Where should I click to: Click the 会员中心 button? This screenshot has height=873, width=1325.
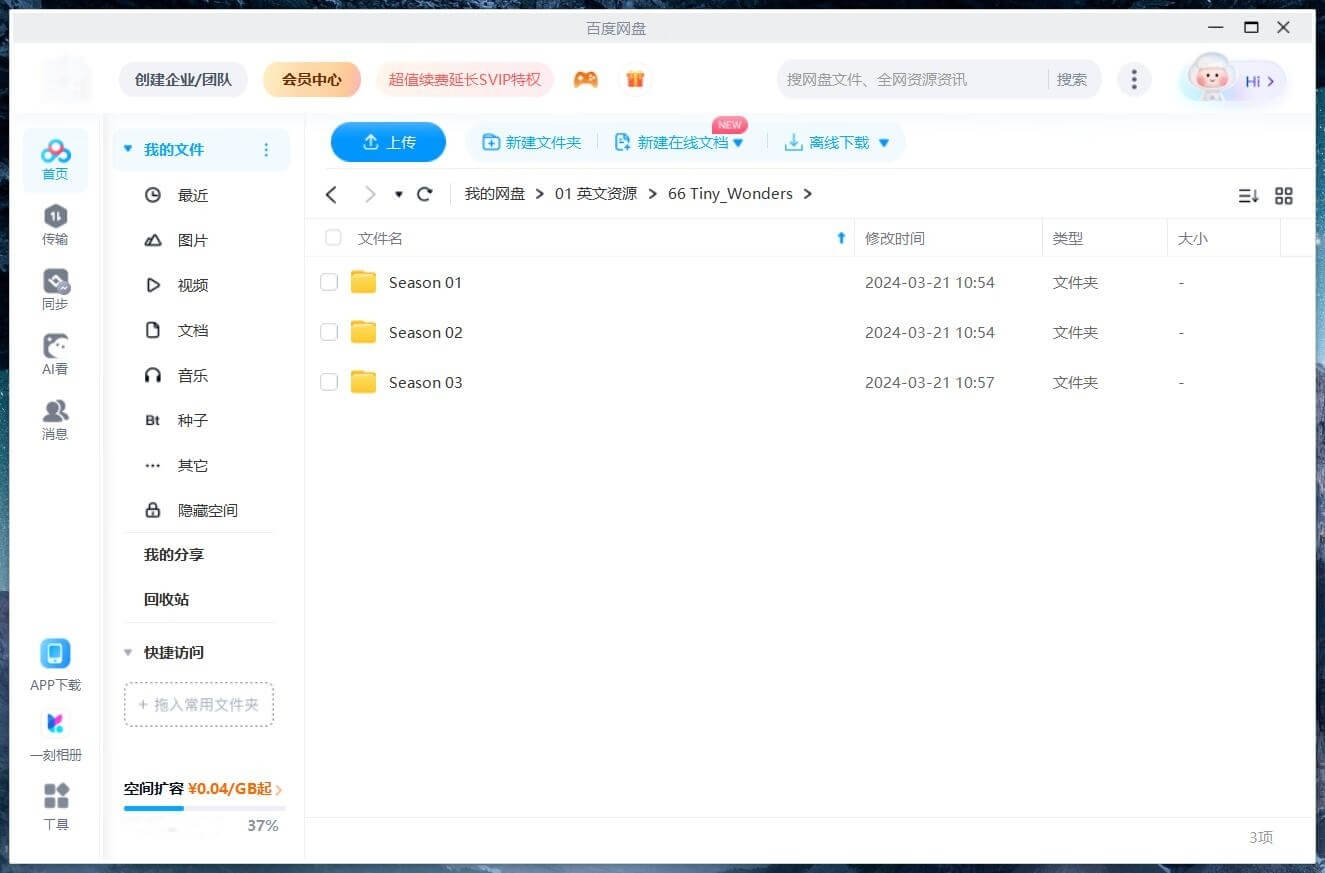pyautogui.click(x=312, y=79)
